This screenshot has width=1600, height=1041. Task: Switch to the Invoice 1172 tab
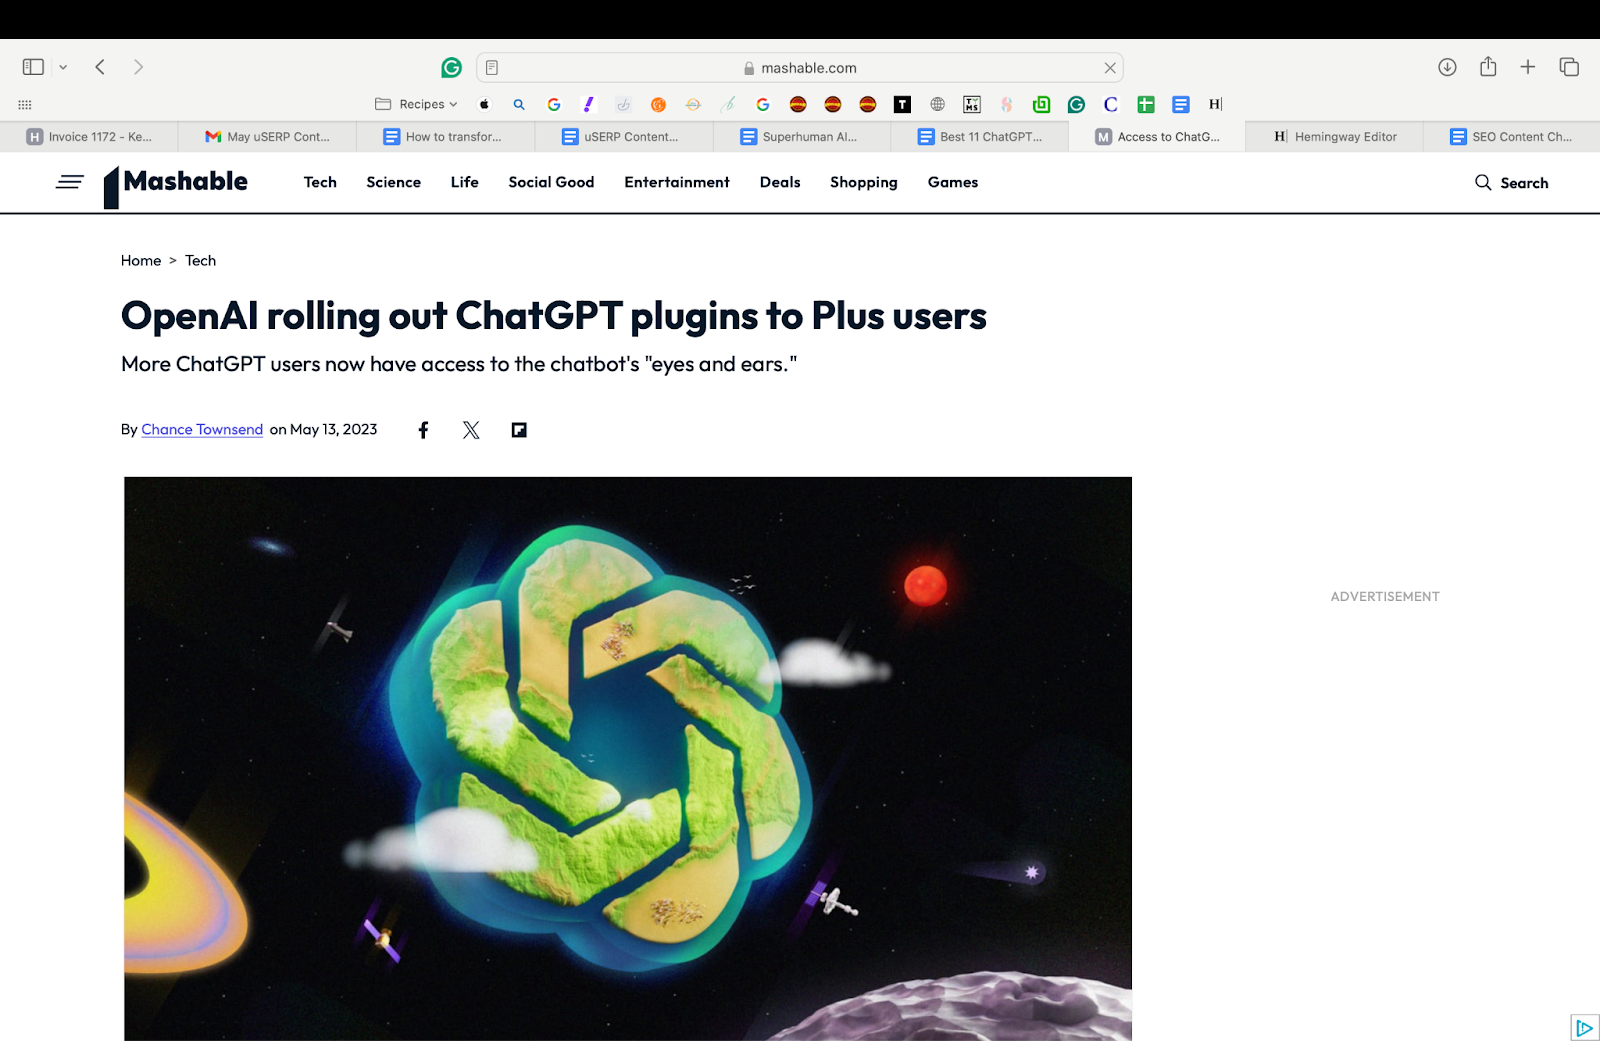pos(89,137)
